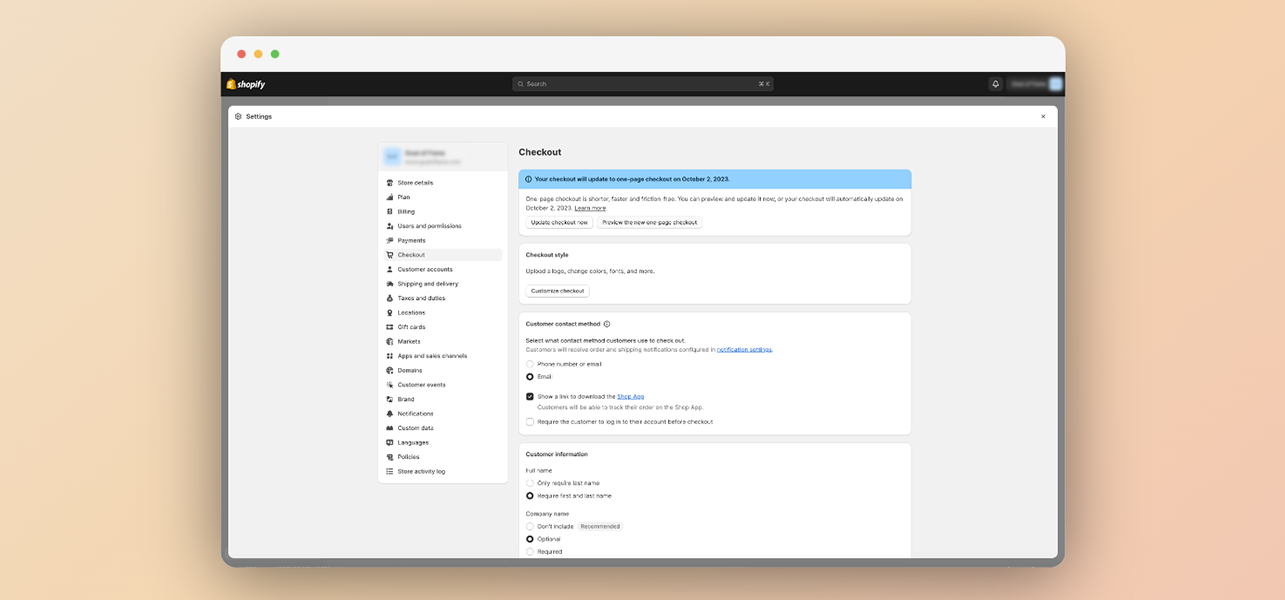Open notifications with the bell icon

[x=995, y=84]
